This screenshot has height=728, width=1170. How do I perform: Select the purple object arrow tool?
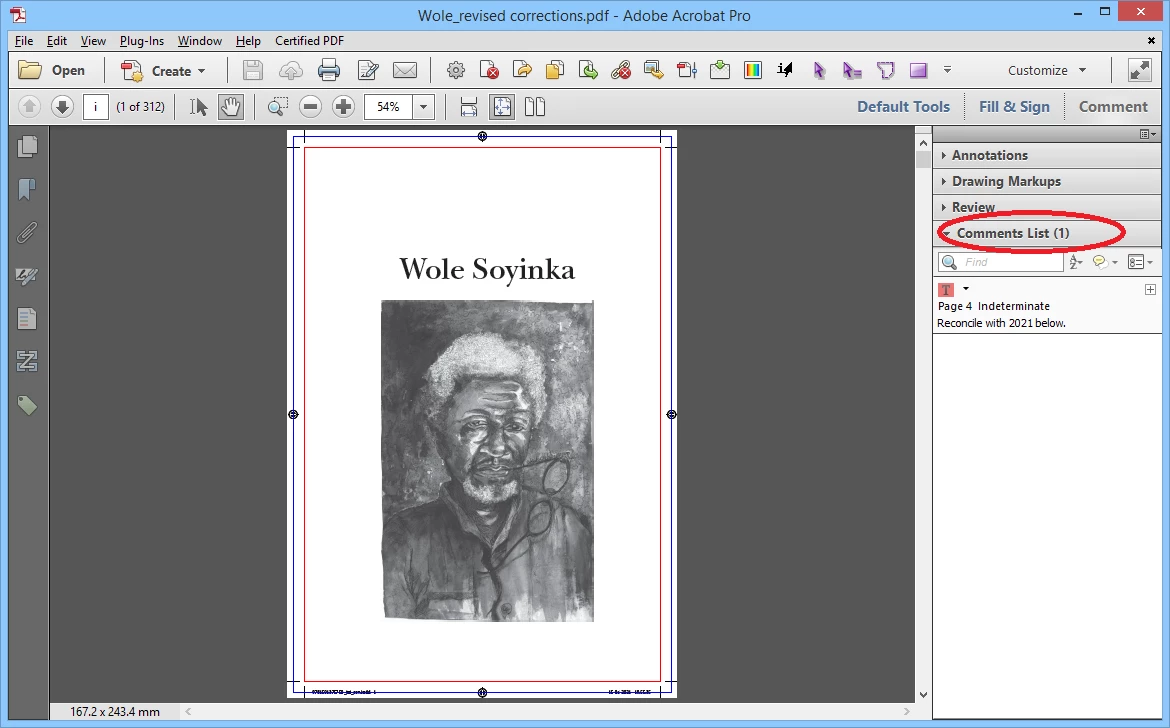819,71
